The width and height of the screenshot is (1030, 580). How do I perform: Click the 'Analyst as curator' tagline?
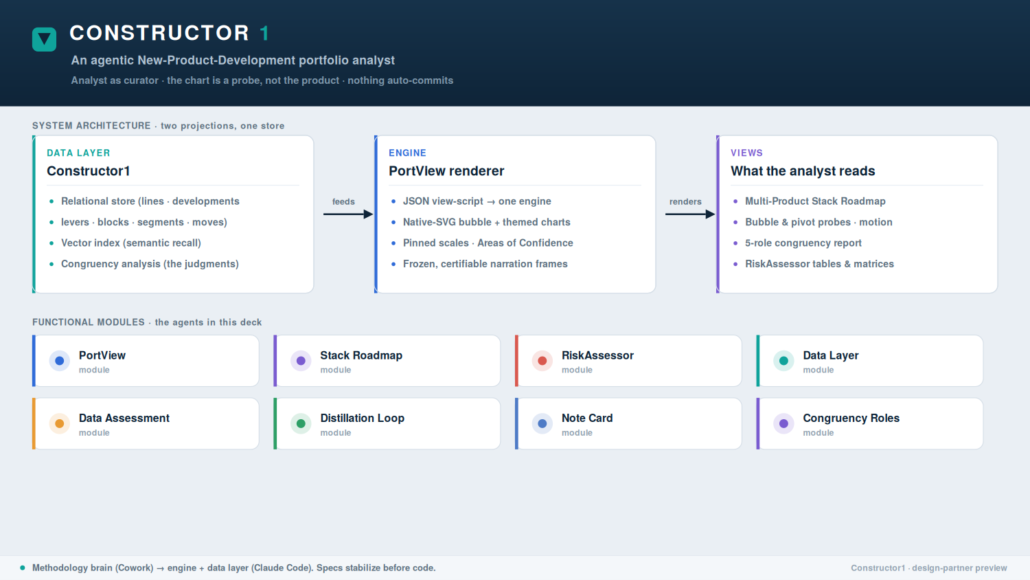click(x=262, y=80)
